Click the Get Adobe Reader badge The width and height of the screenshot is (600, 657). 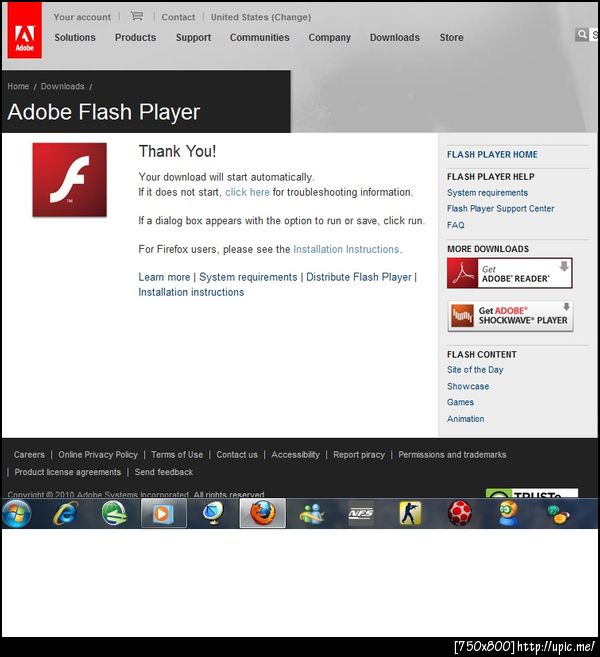tap(509, 273)
